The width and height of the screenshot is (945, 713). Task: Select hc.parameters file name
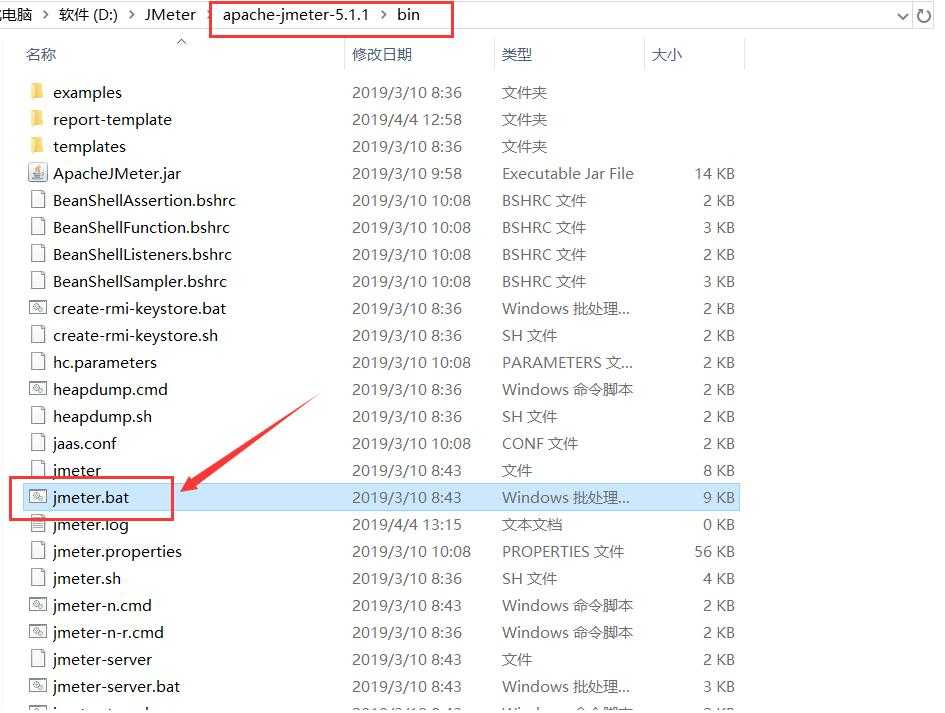point(105,362)
